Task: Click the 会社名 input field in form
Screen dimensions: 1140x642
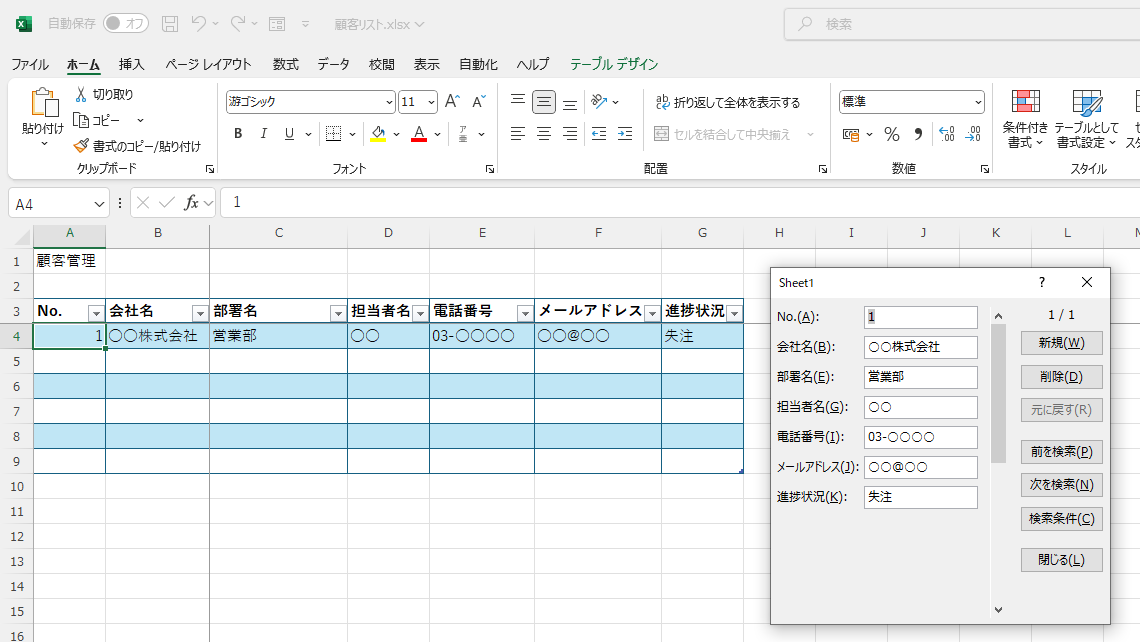Action: tap(920, 347)
